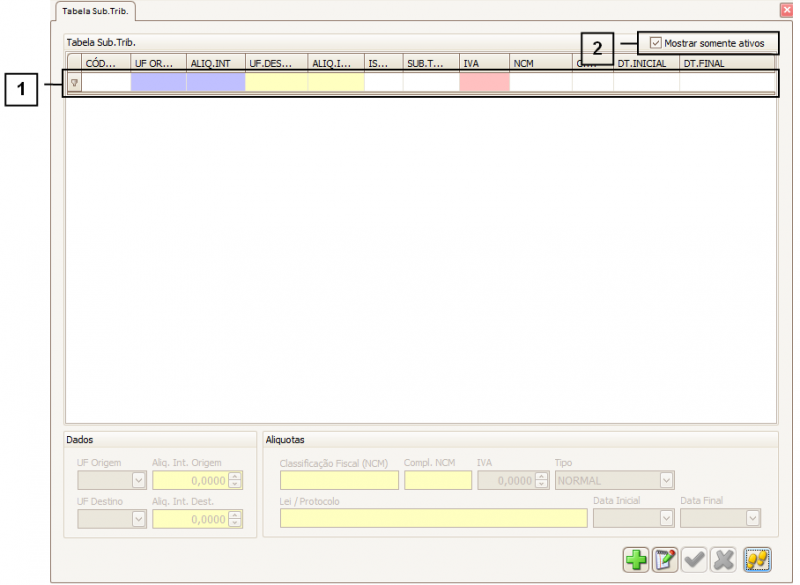Click the edit record notepad icon
Viewport: 800px width, 585px height.
(x=665, y=560)
